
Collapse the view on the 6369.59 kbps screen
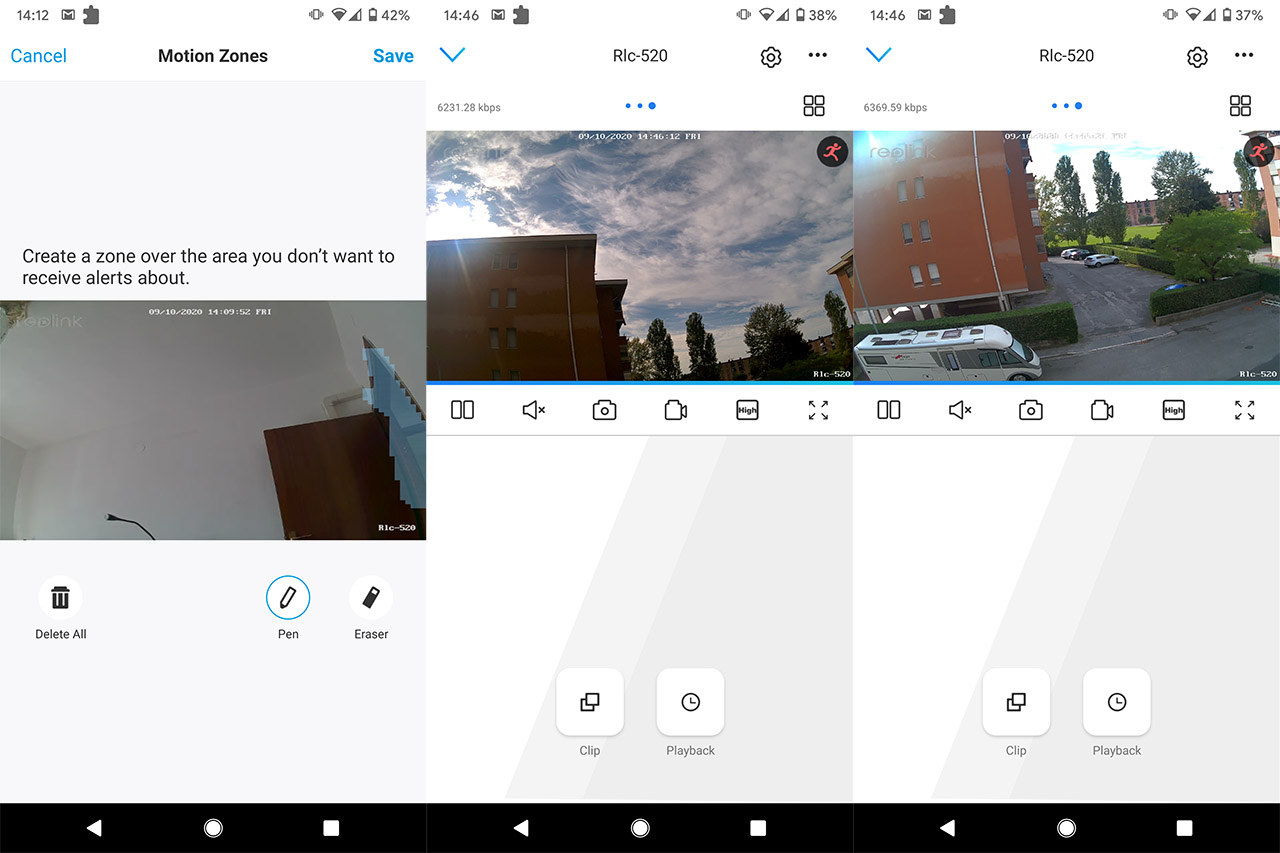pos(879,55)
